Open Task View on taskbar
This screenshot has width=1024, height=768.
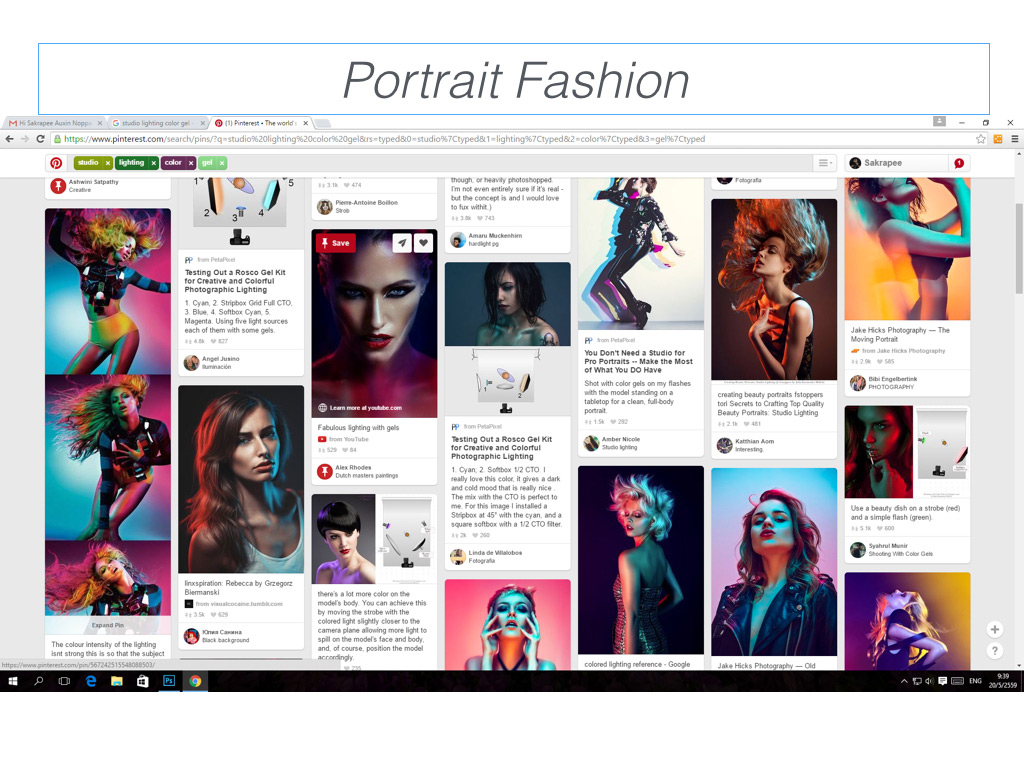64,681
